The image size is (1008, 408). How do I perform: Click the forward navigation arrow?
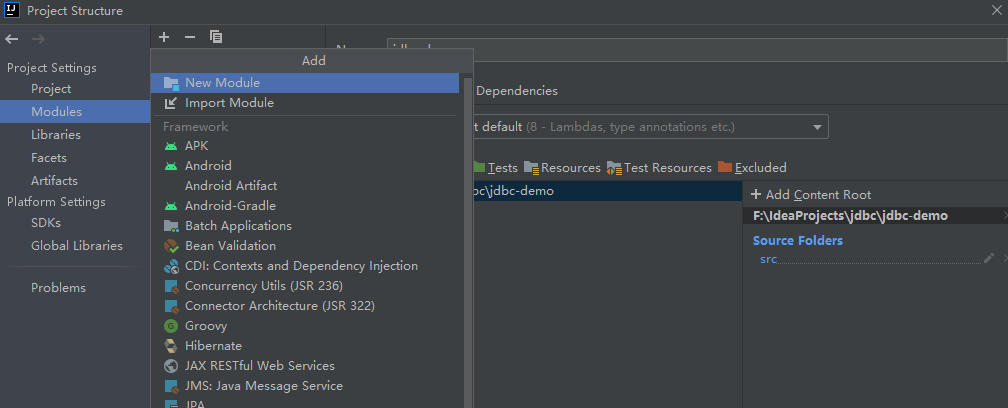39,39
